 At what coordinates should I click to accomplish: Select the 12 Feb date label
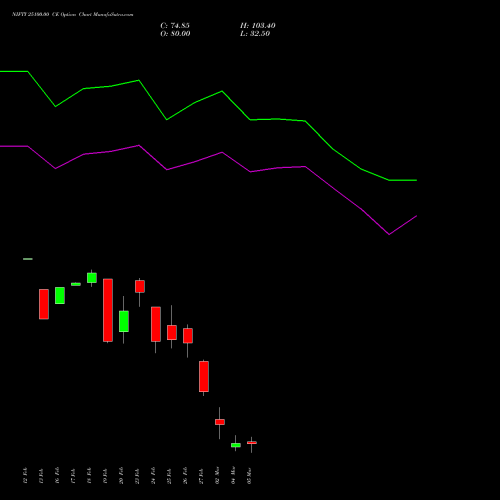point(25,476)
